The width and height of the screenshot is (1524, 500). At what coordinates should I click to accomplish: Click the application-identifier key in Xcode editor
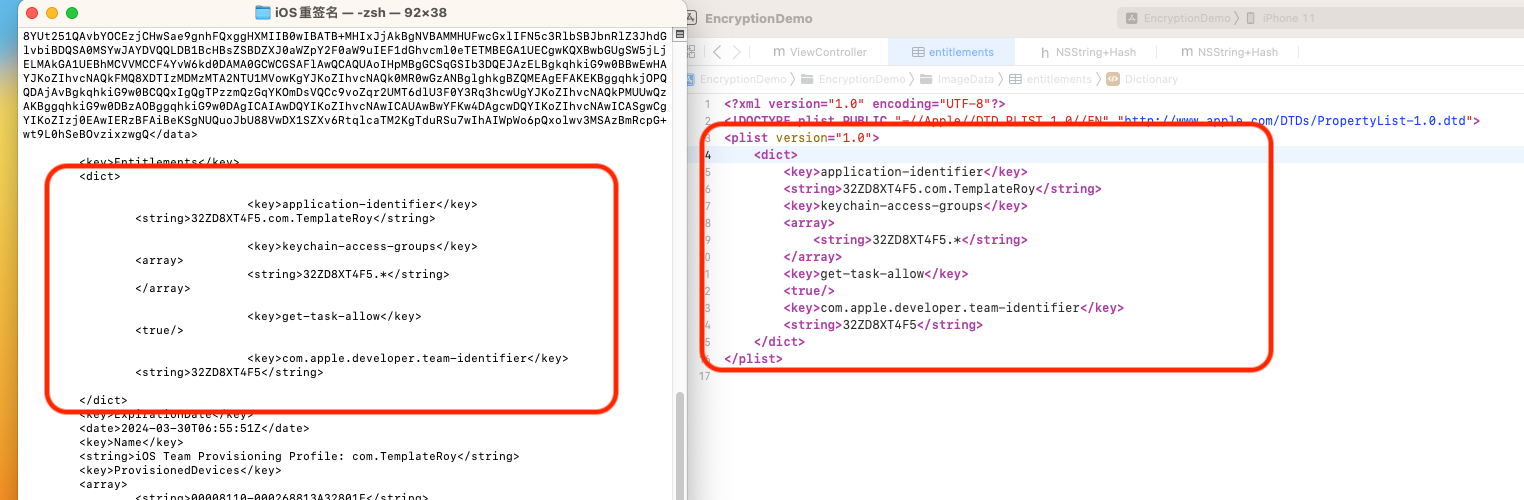tap(906, 172)
